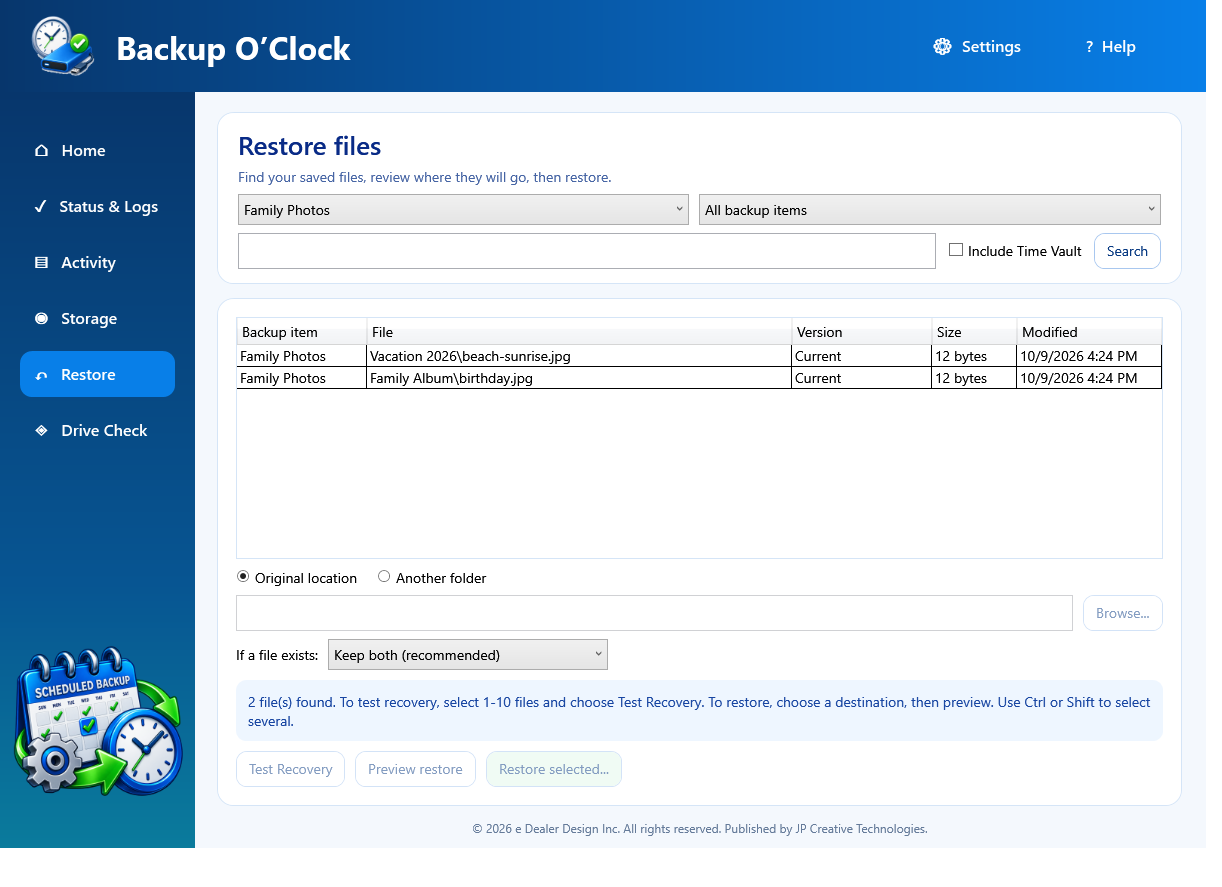Open Status & Logs section

coord(97,207)
